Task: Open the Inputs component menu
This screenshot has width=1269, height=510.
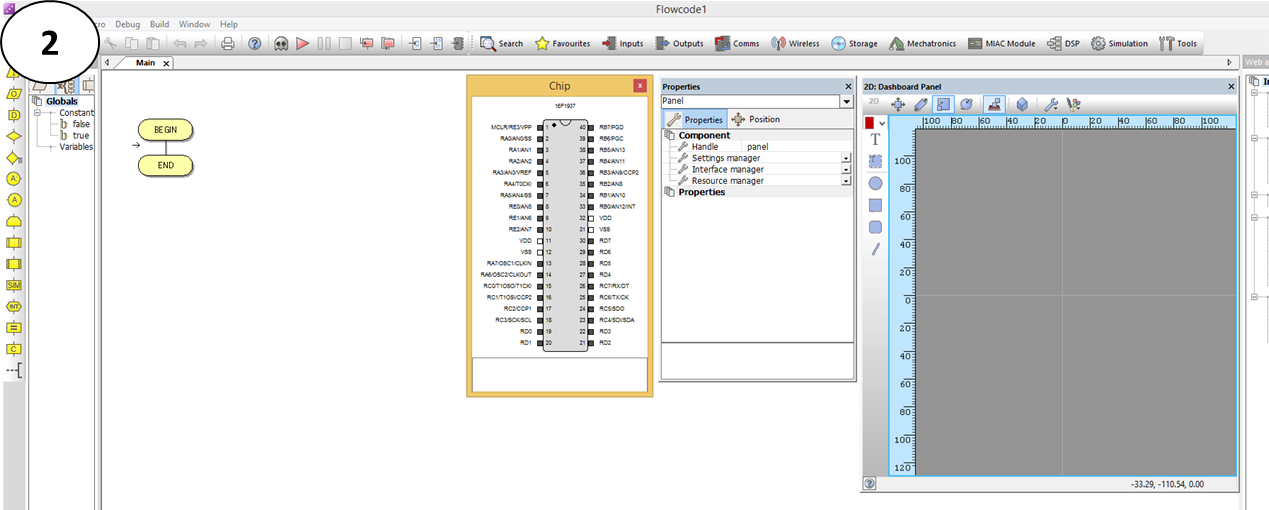Action: click(622, 44)
